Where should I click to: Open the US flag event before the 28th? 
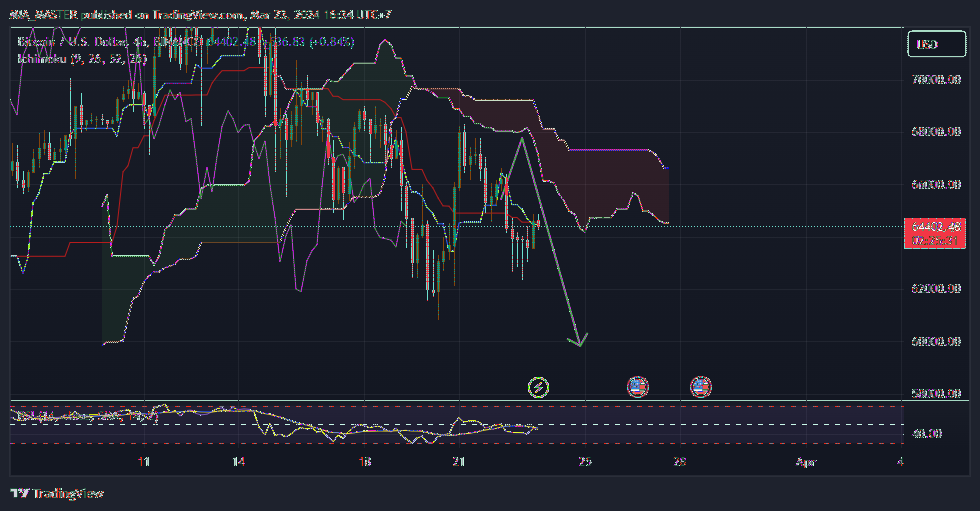(638, 387)
